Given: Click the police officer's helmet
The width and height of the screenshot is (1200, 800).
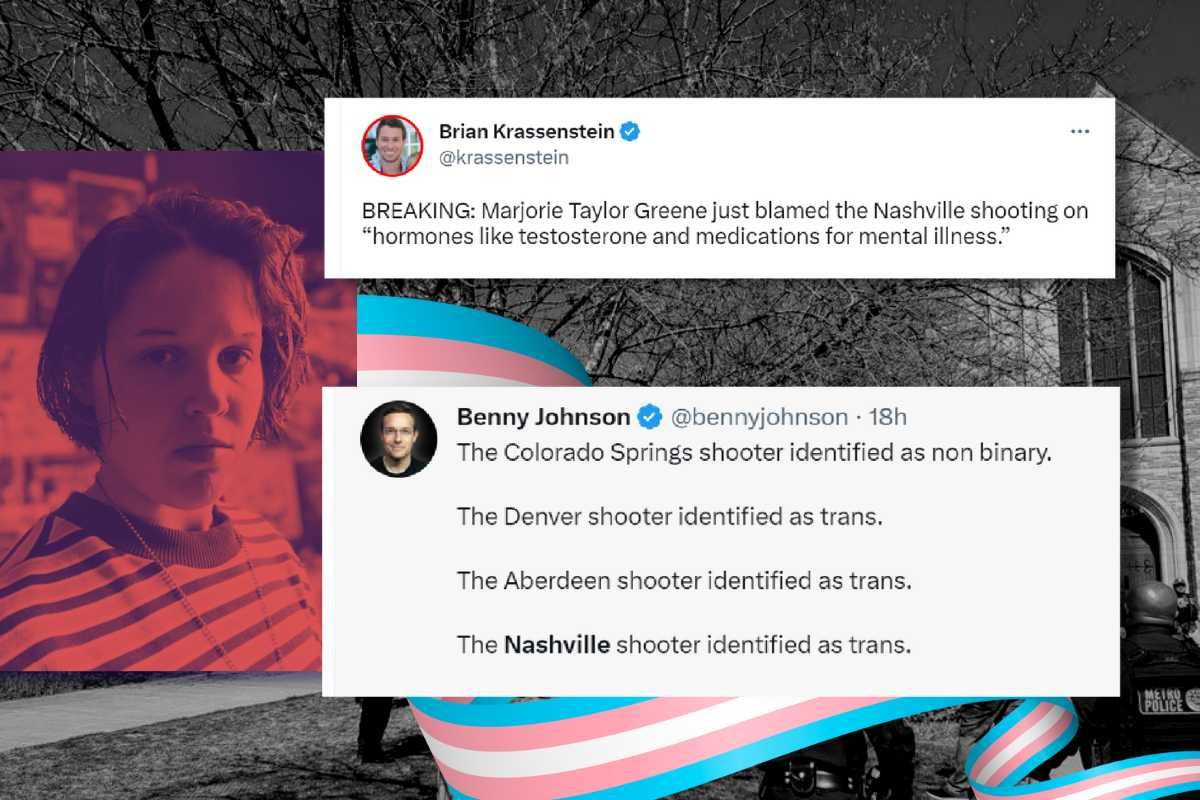Looking at the screenshot, I should [x=1152, y=603].
